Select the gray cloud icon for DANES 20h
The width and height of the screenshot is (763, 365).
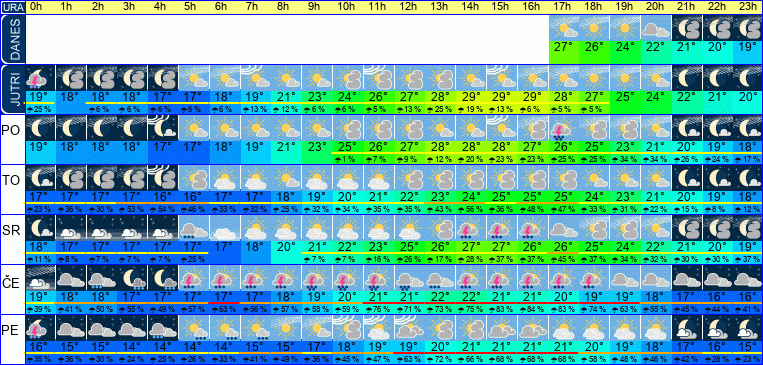point(656,28)
